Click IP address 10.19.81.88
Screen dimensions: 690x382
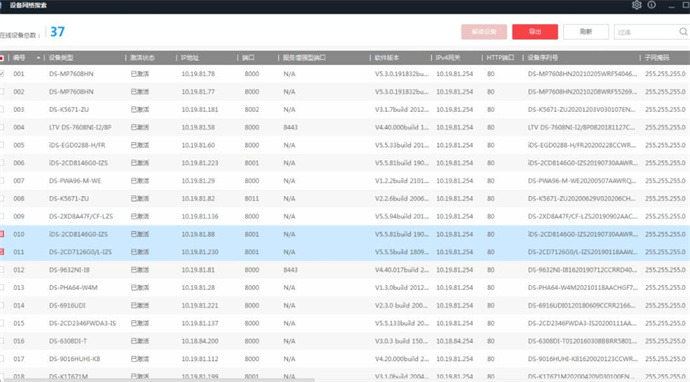tap(198, 234)
